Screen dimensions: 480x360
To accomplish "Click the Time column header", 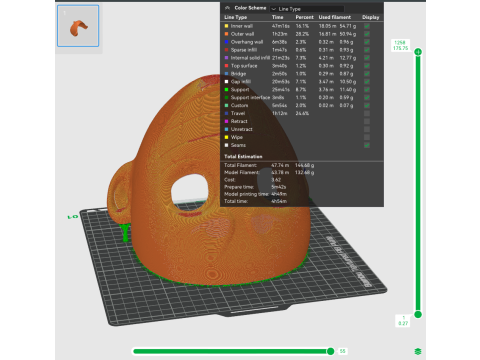I will (x=277, y=17).
